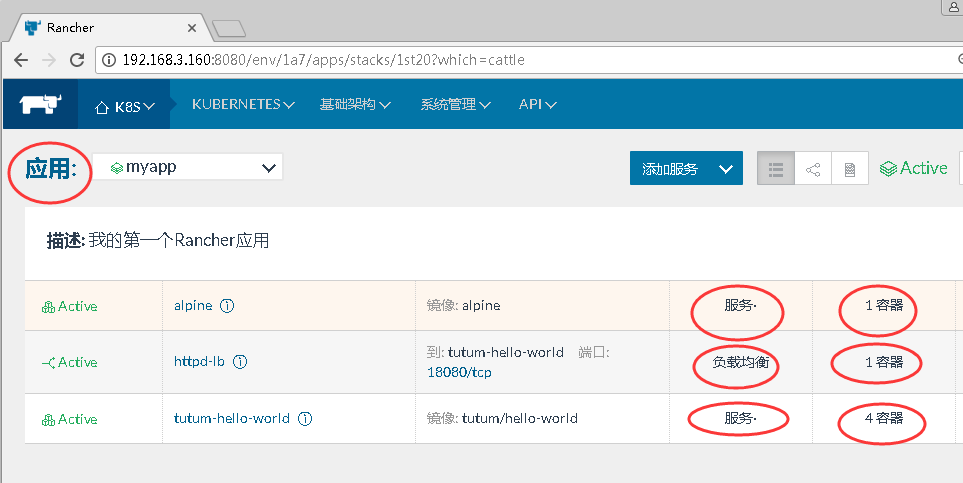The height and width of the screenshot is (483, 963).
Task: Click Active status of alpine row
Action: [x=69, y=306]
